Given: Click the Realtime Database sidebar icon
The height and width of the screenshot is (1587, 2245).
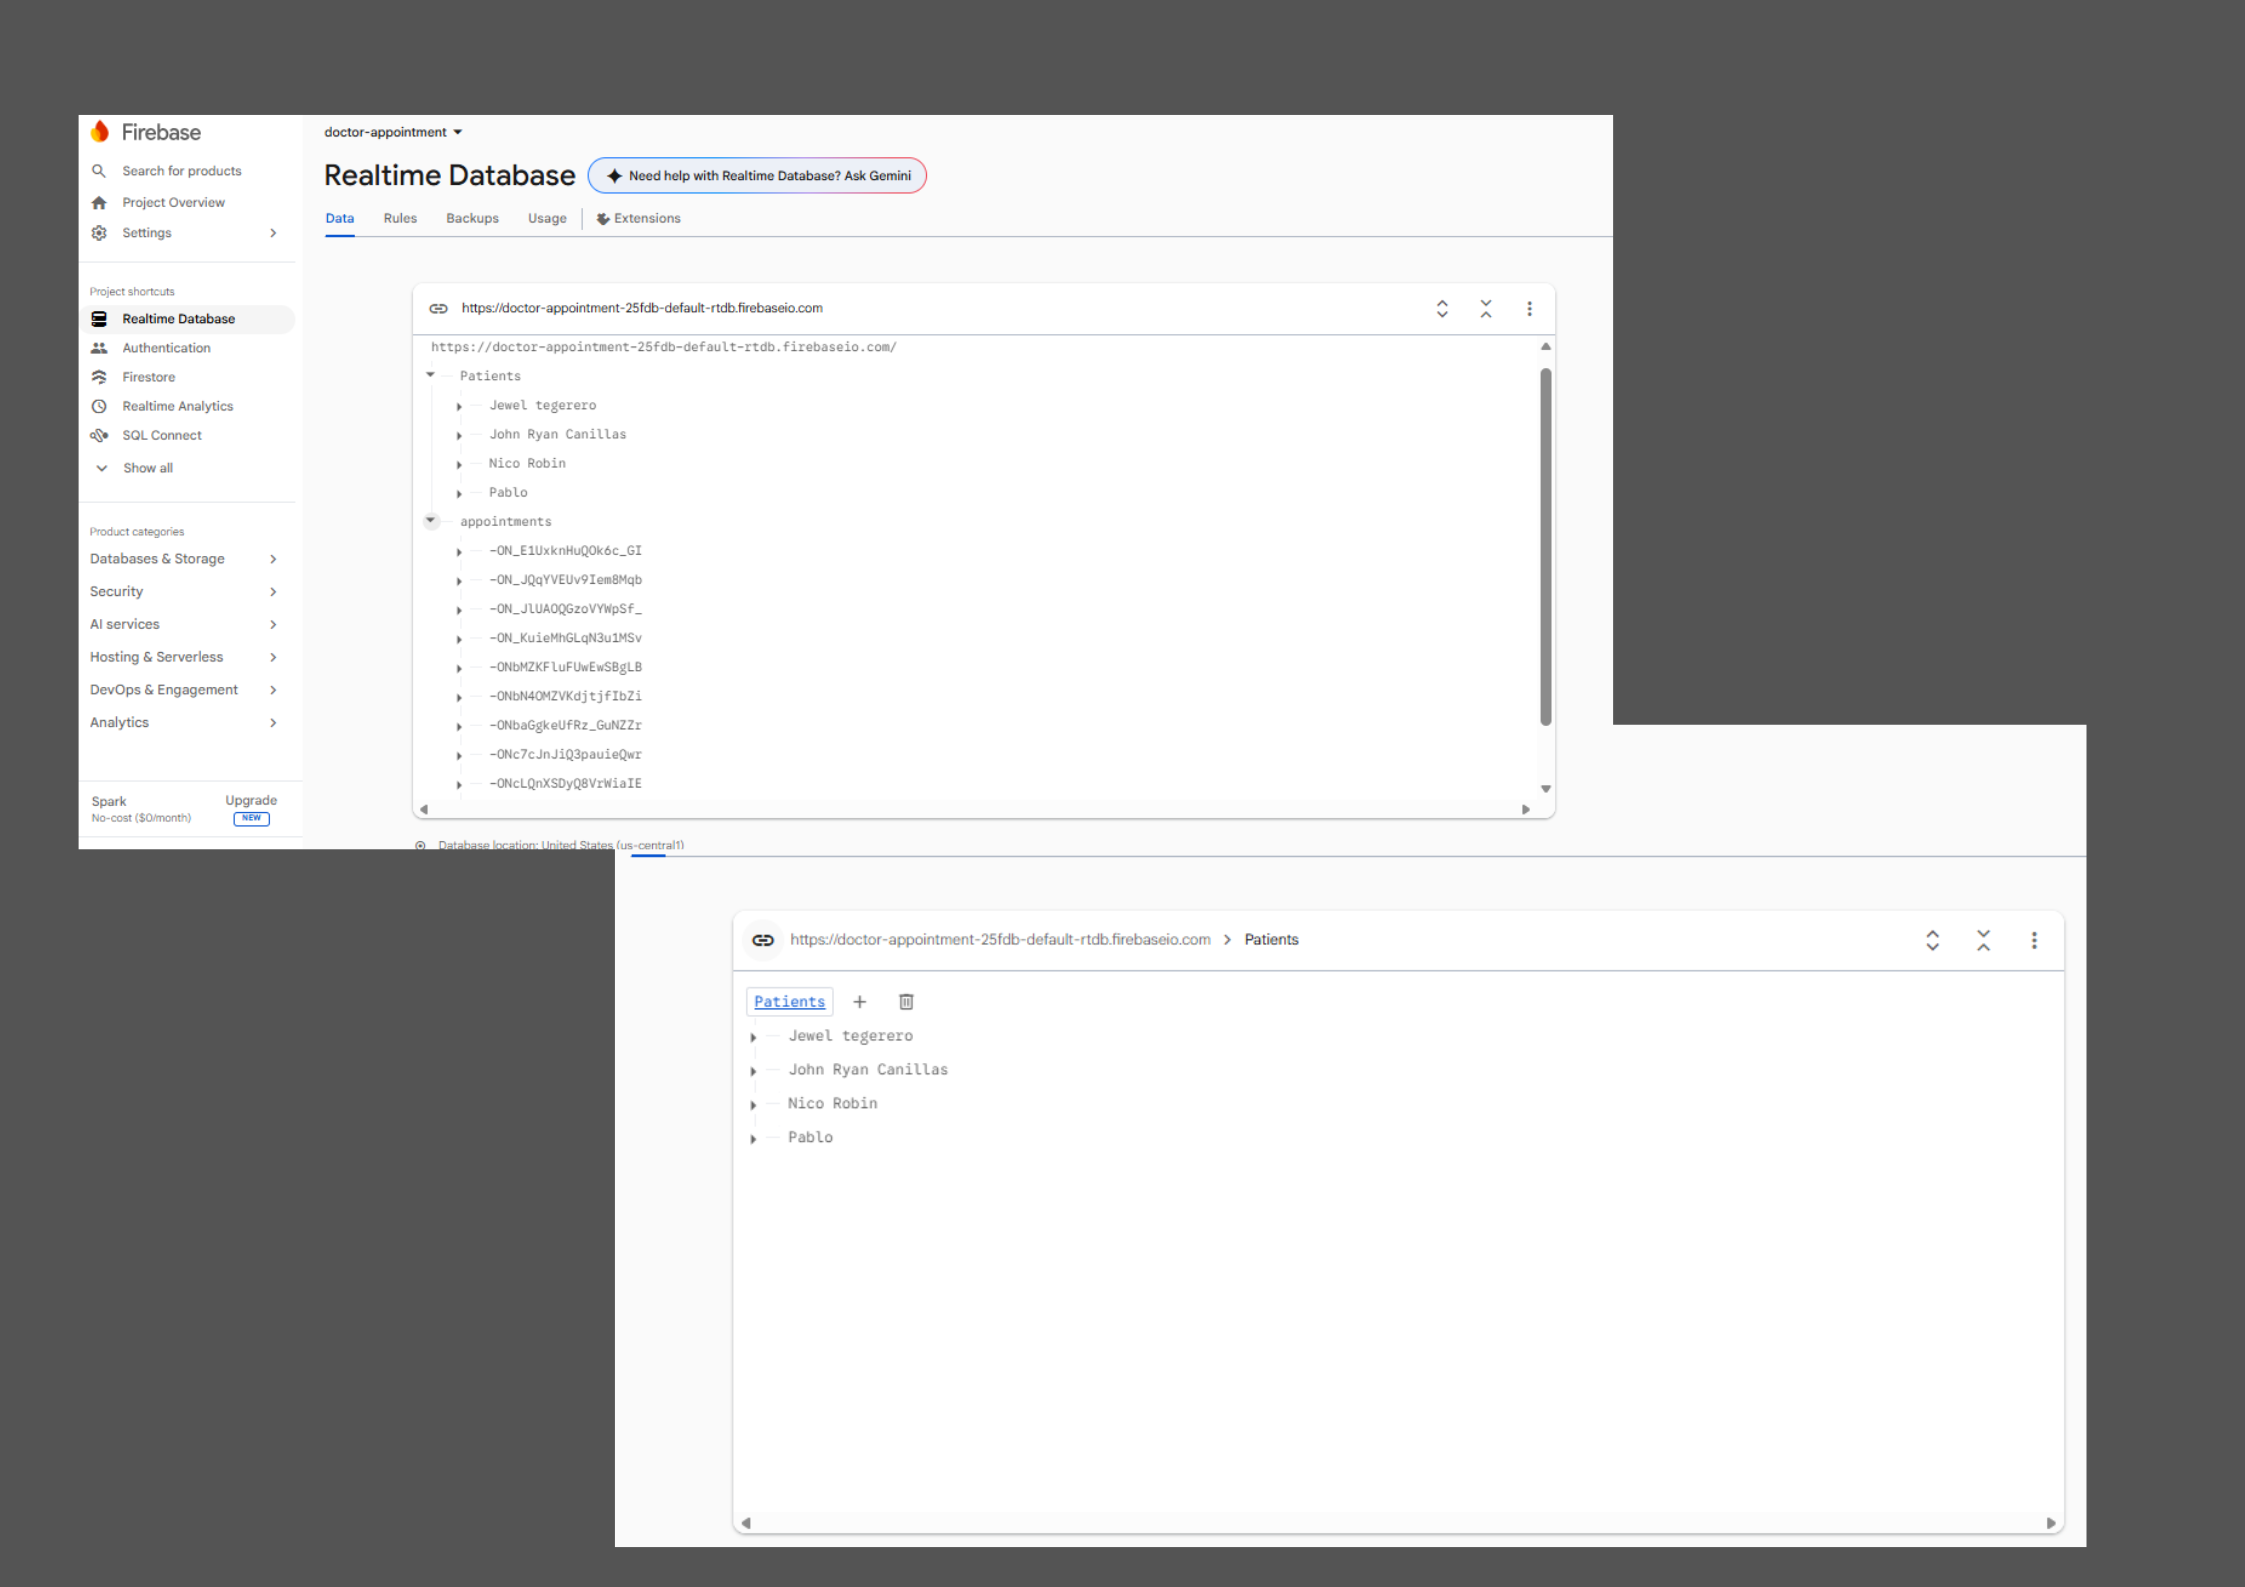Looking at the screenshot, I should pos(99,319).
